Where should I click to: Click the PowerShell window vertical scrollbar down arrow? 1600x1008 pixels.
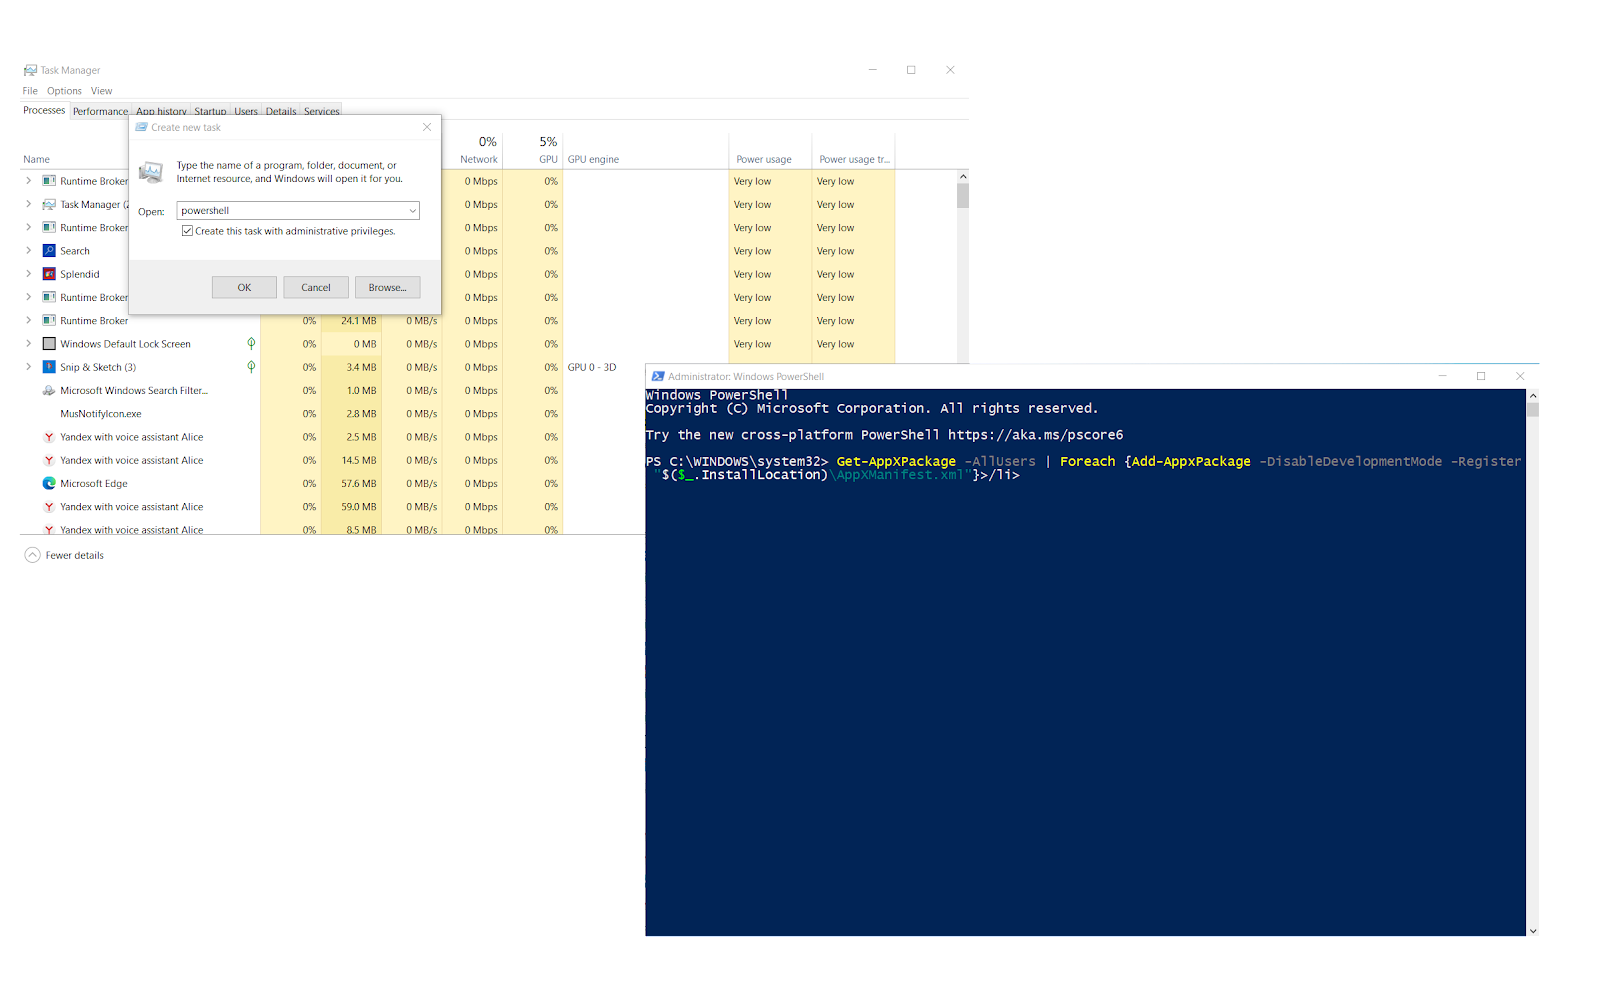click(x=1533, y=930)
